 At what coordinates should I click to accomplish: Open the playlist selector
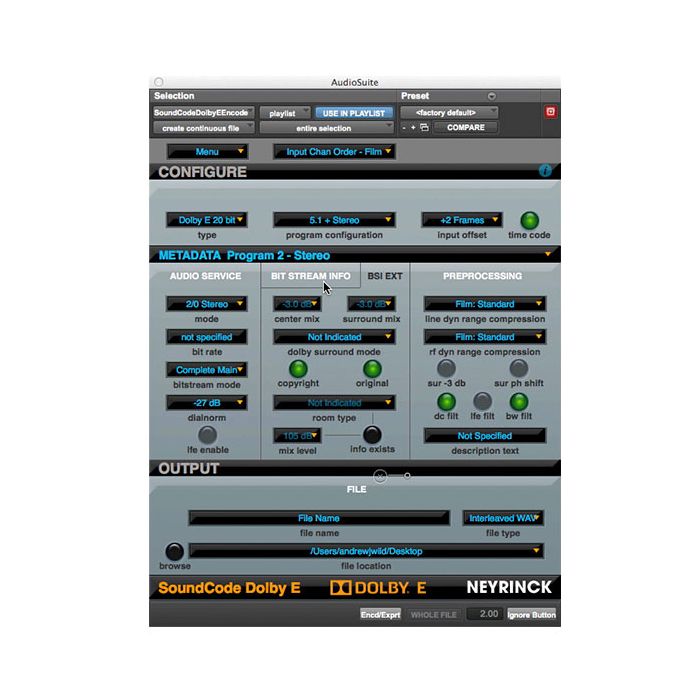coord(284,113)
